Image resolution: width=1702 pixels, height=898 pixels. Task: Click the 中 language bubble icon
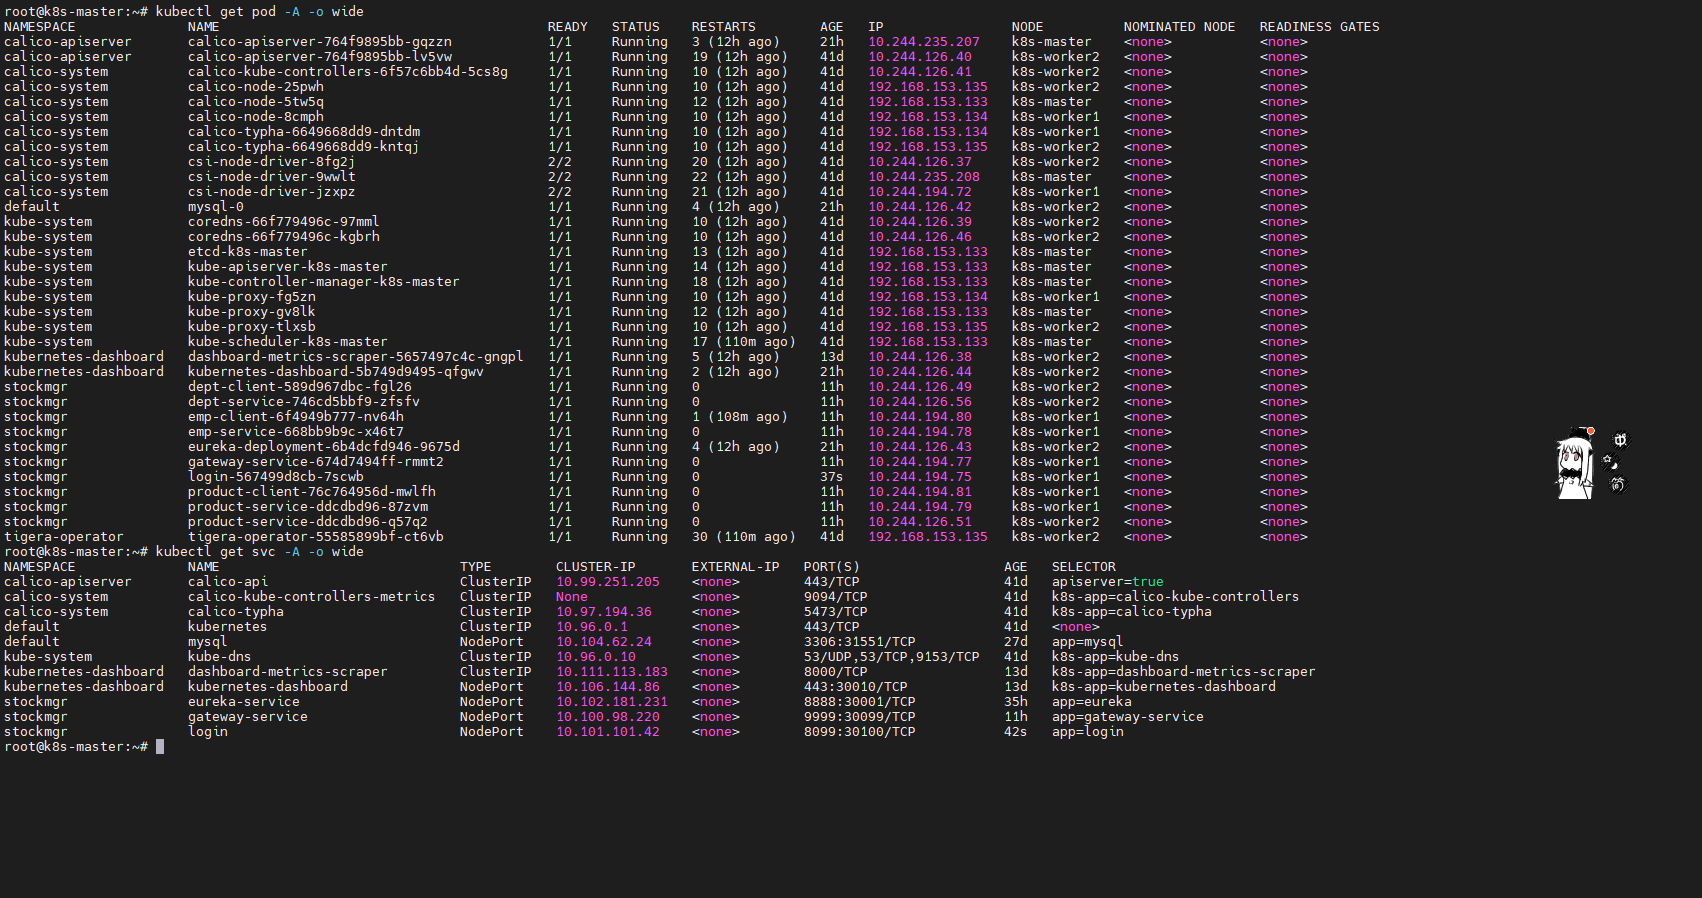click(x=1620, y=440)
